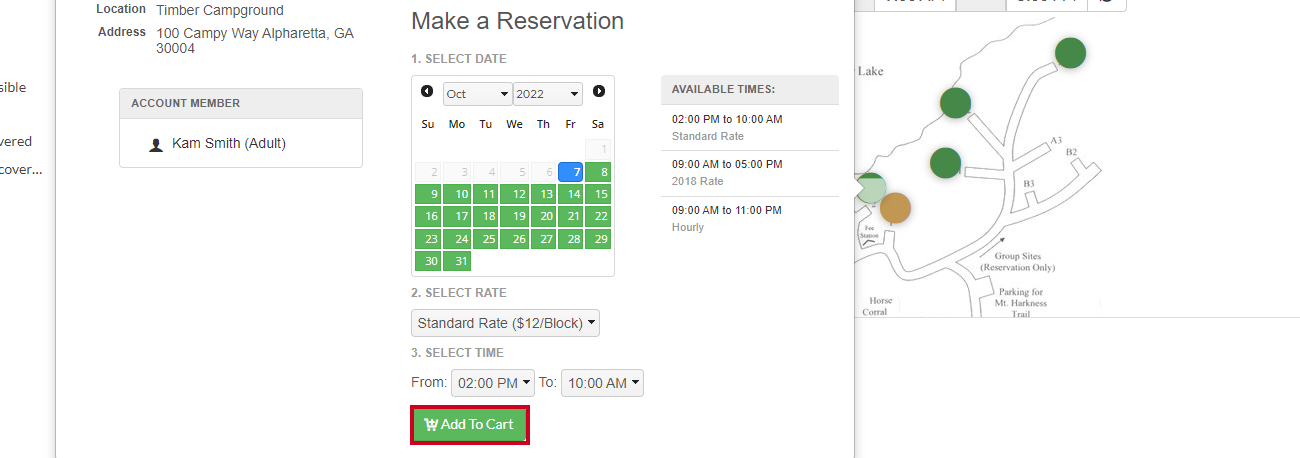Select the green marker above the orange one
Screen dimensions: 1300x458
[945, 162]
